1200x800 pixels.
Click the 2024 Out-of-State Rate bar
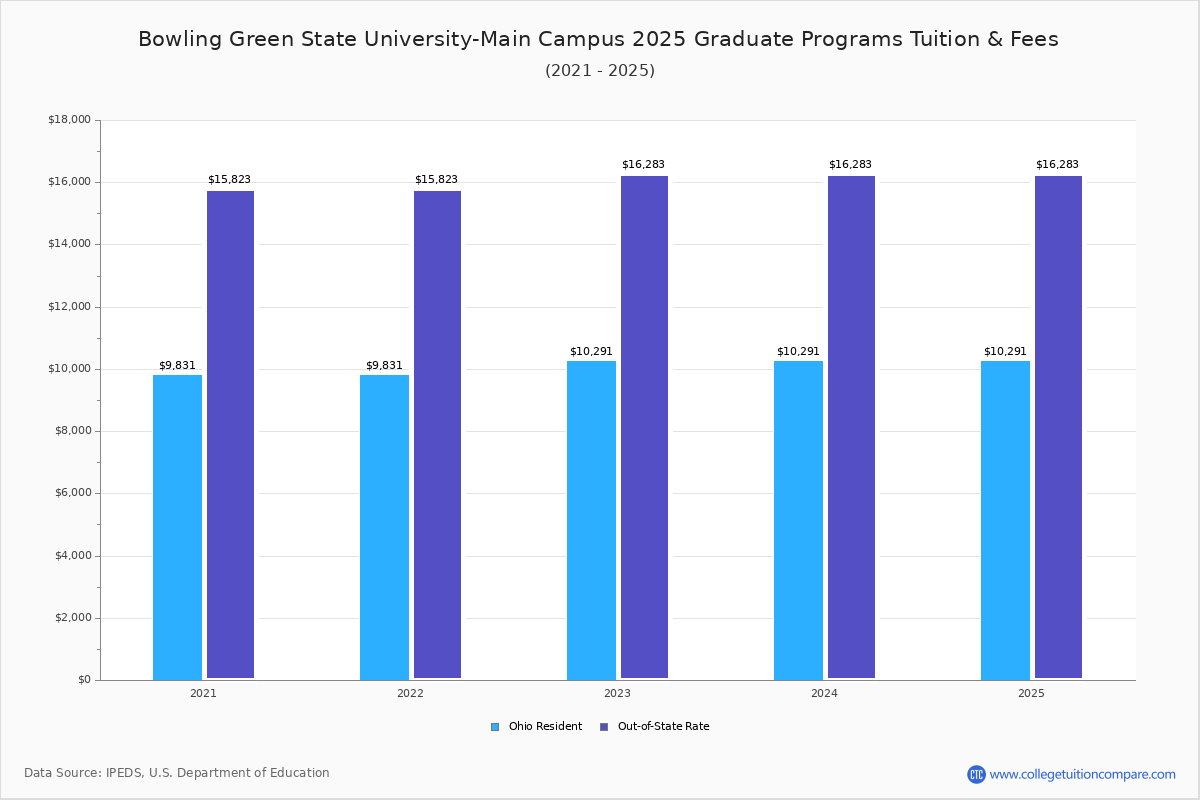pyautogui.click(x=851, y=428)
